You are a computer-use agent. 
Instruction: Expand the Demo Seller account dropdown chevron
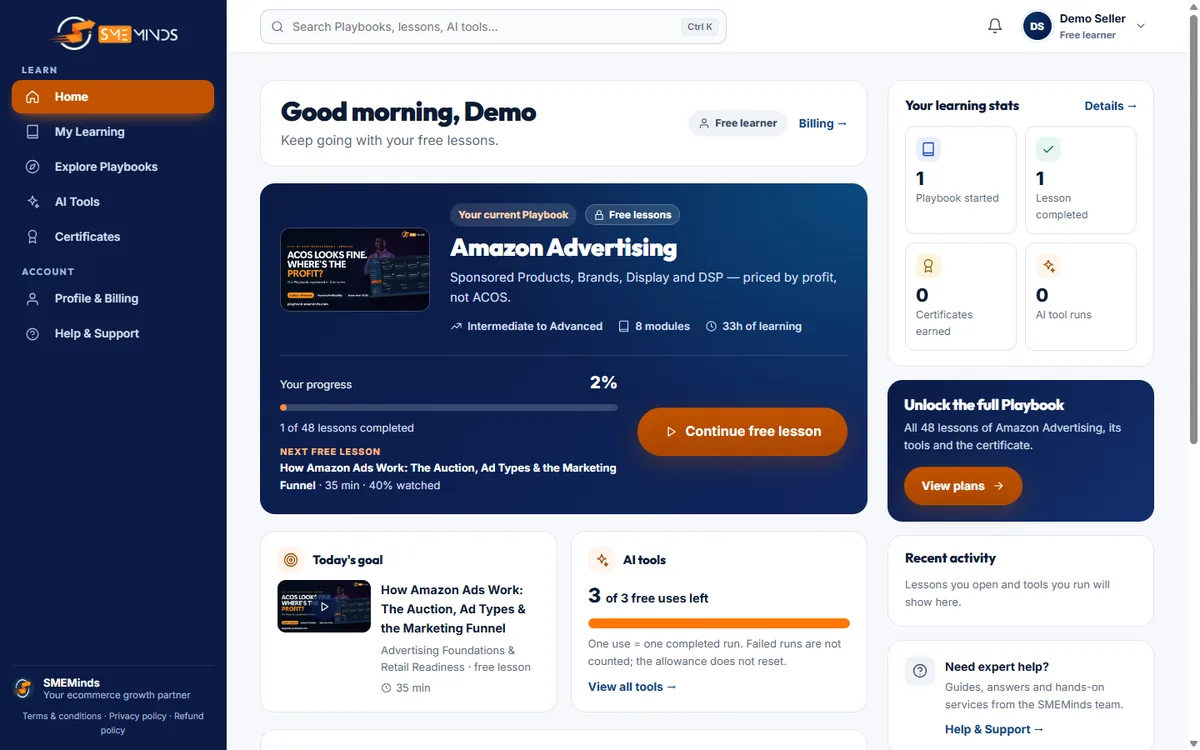click(1141, 27)
